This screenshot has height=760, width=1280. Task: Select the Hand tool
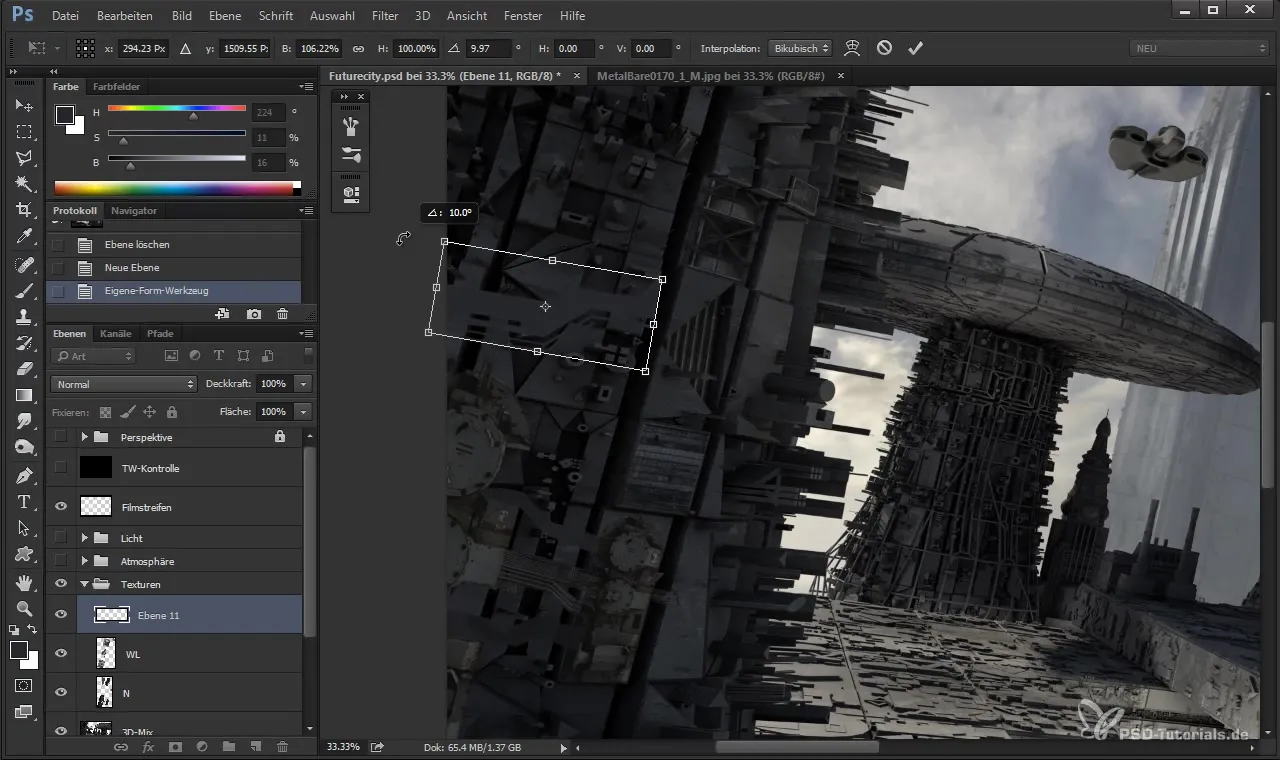pos(24,582)
